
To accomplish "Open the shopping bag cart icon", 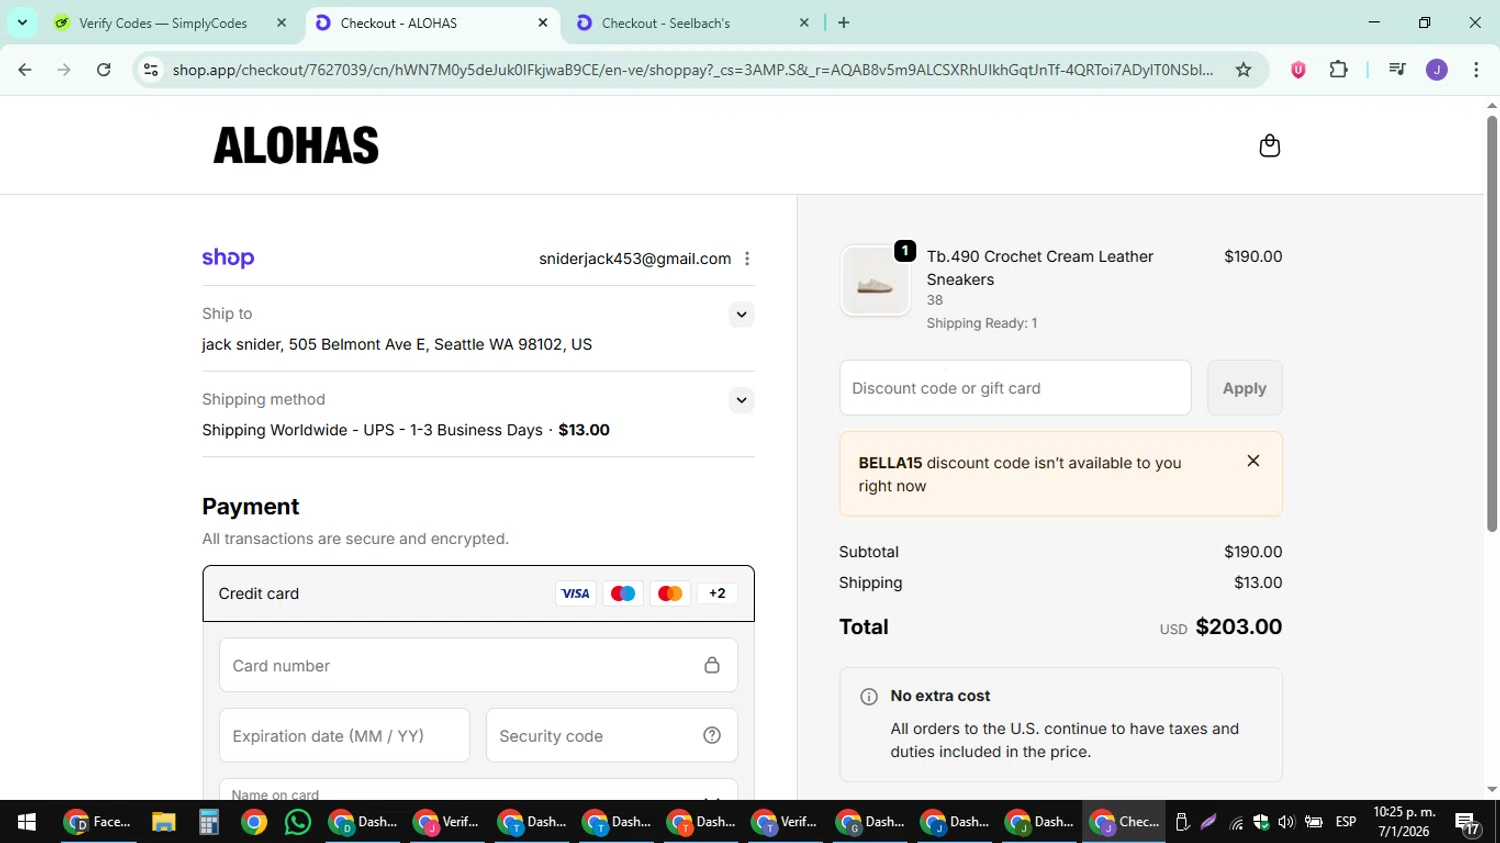I will (1269, 146).
